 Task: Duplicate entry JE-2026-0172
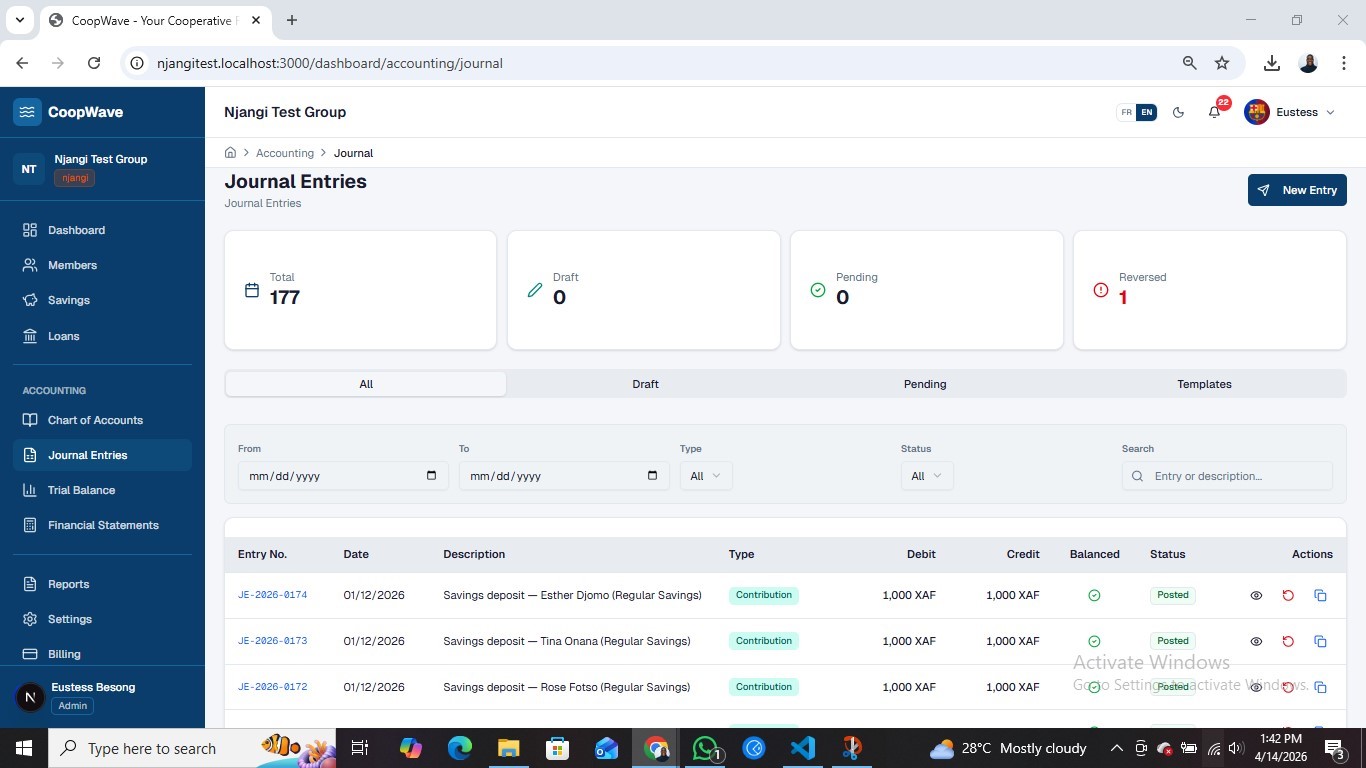click(x=1320, y=687)
